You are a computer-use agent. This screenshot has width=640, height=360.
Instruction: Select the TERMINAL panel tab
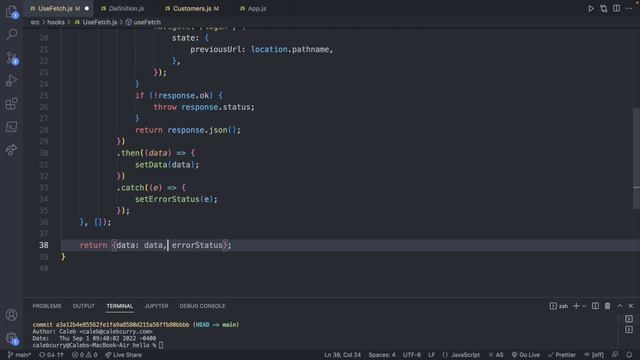click(x=120, y=306)
